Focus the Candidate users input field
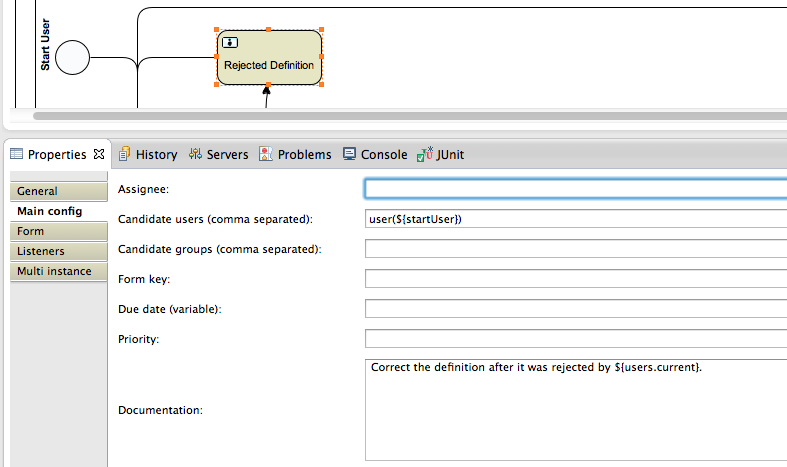787x467 pixels. tap(575, 219)
